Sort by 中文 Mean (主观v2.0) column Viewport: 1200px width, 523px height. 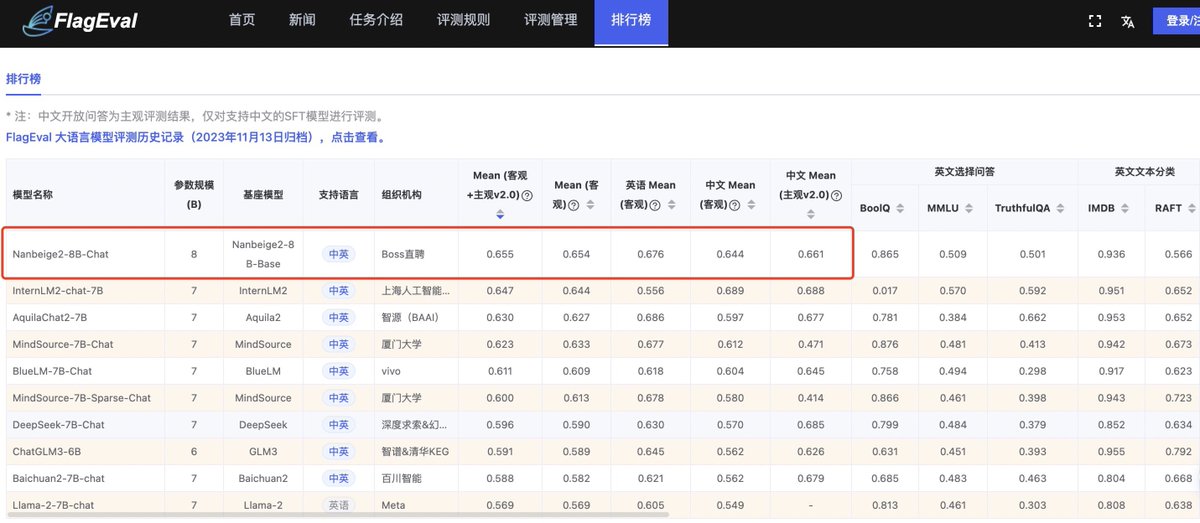[x=810, y=215]
